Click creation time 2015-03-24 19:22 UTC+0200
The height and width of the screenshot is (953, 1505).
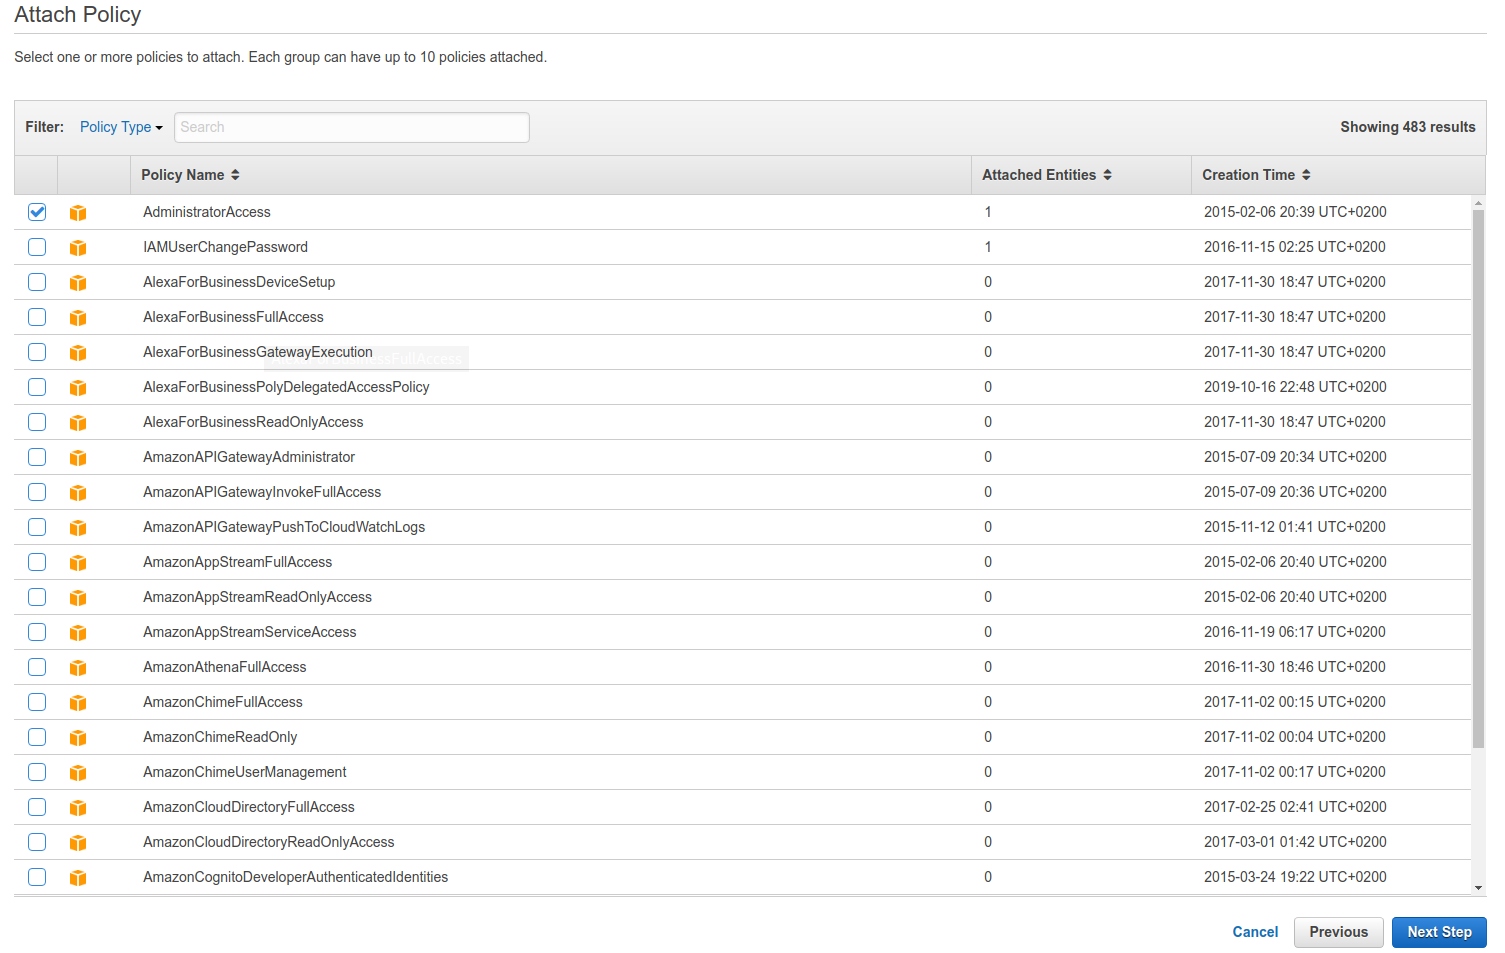[x=1295, y=877]
